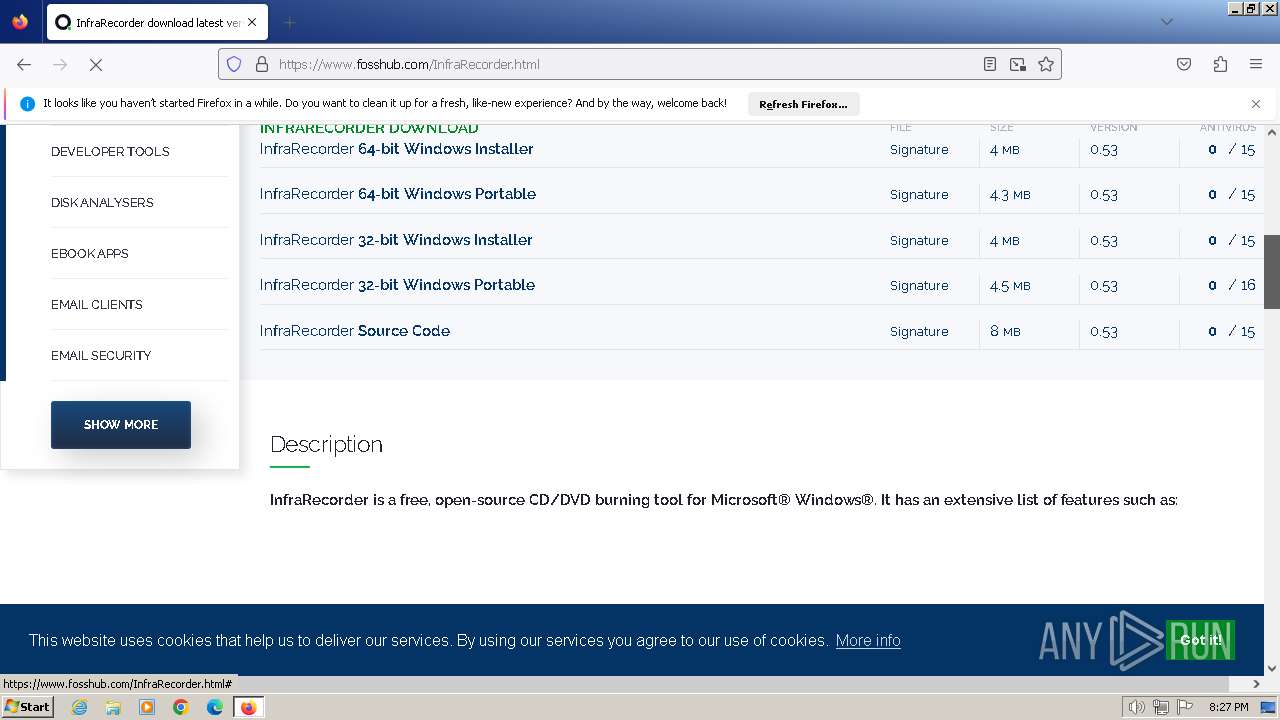Toggle reader view icon in address bar
The width and height of the screenshot is (1280, 720).
point(990,64)
